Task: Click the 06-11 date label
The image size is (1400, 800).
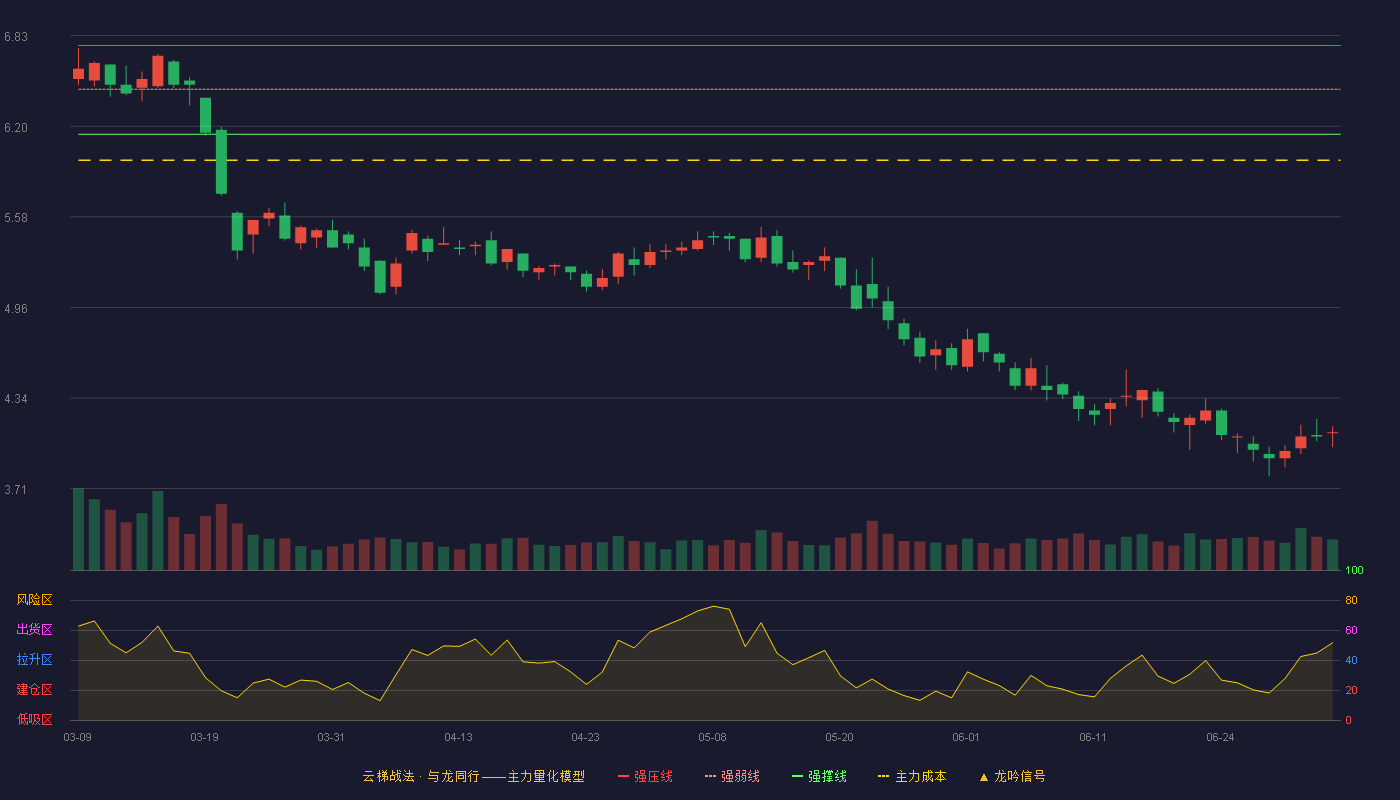Action: [1093, 737]
